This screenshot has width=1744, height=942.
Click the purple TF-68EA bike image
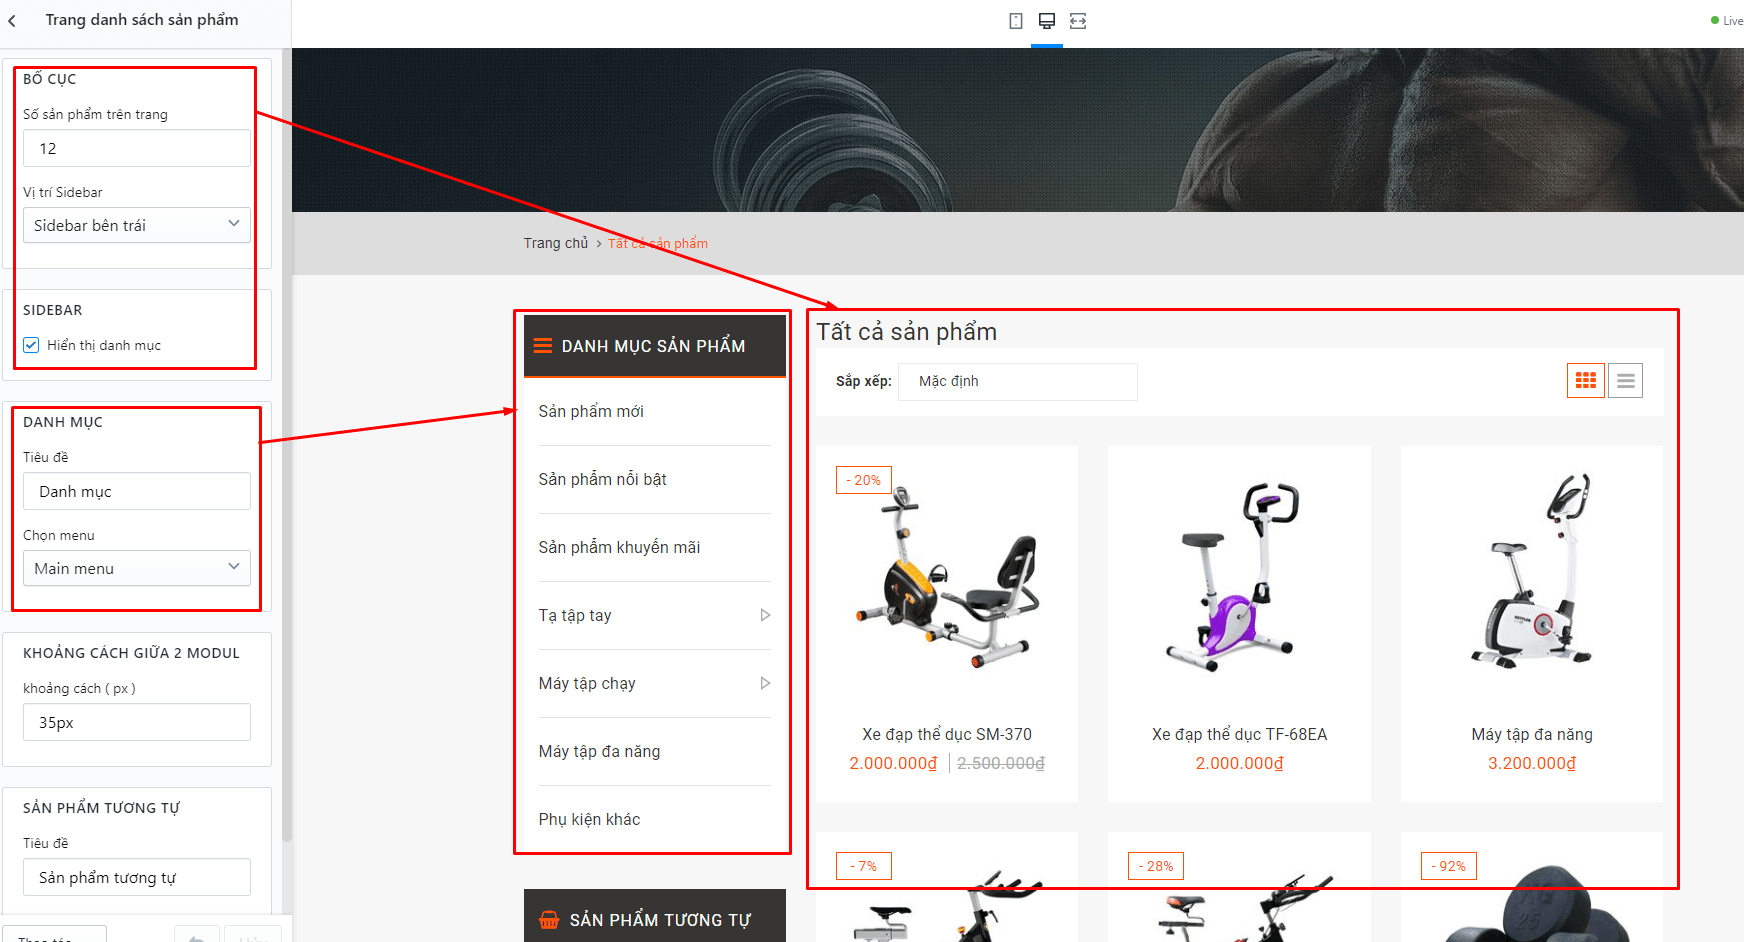(x=1239, y=575)
